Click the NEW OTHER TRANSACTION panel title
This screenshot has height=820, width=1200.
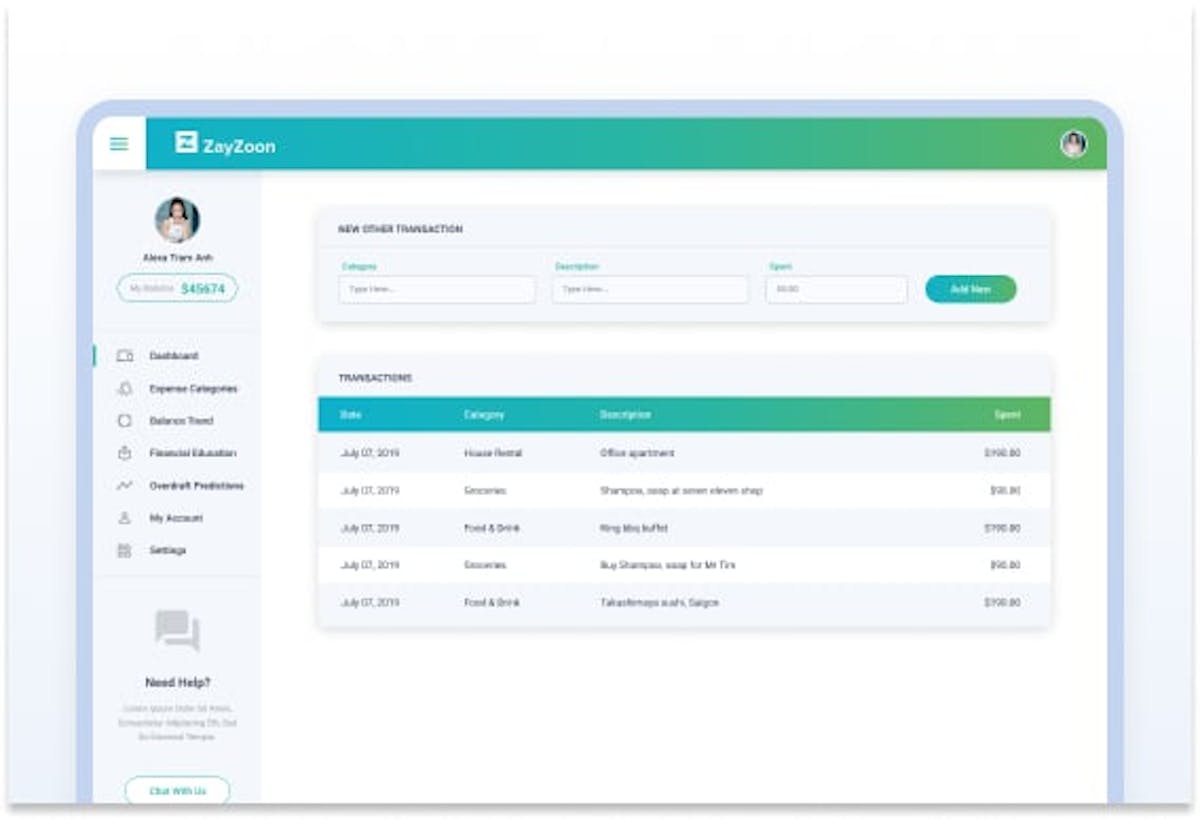click(400, 229)
